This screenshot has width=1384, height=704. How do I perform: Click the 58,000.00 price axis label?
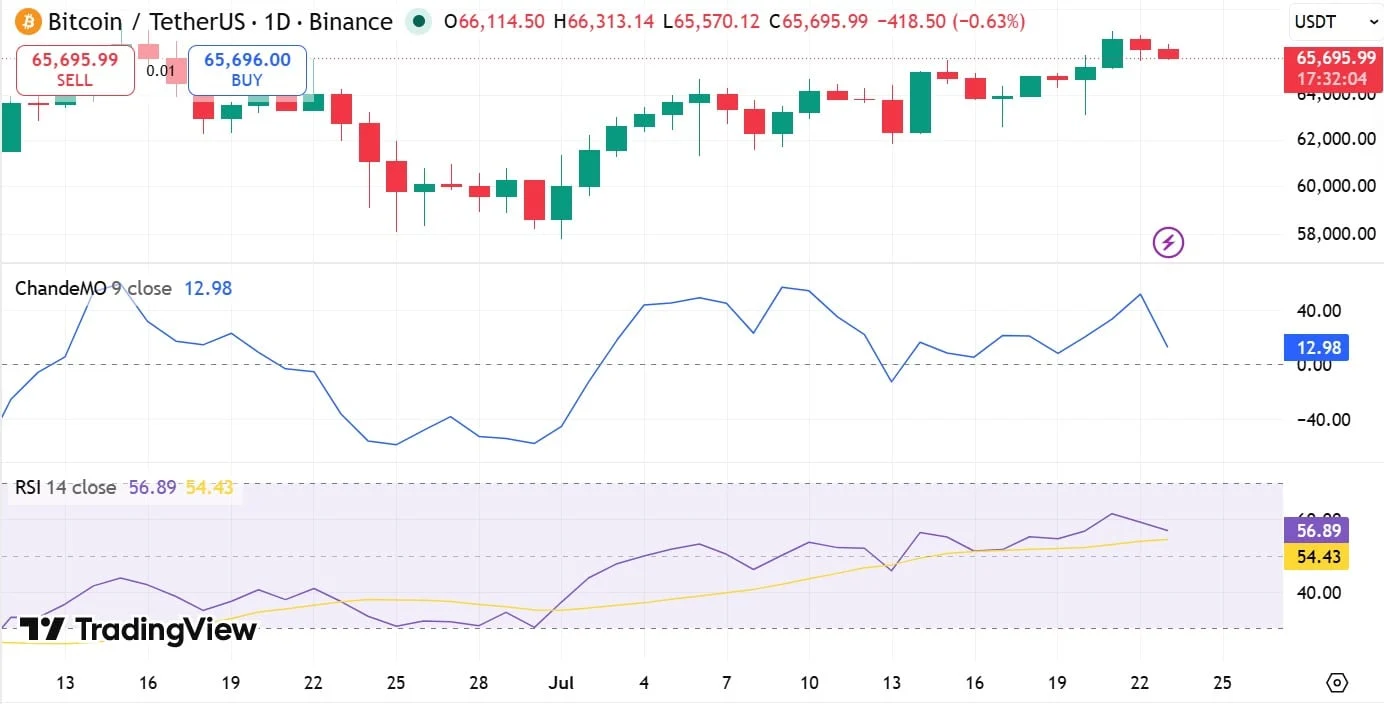[1336, 234]
